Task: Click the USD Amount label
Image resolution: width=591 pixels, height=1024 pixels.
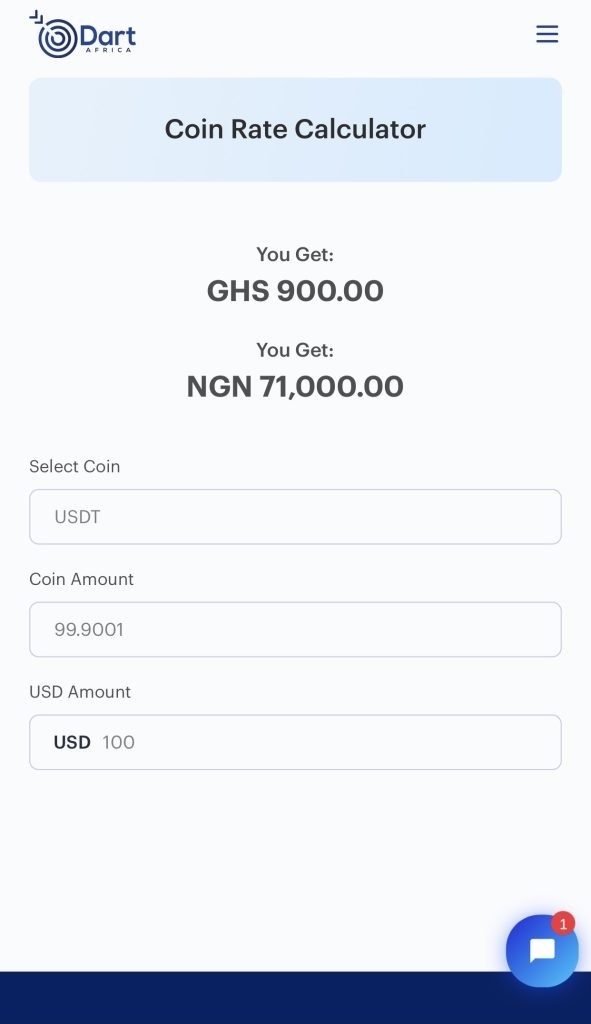Action: 80,692
